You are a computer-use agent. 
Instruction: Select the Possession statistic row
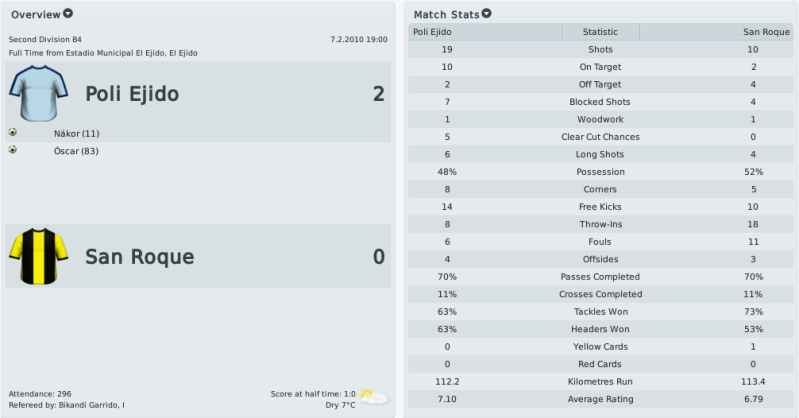click(600, 172)
